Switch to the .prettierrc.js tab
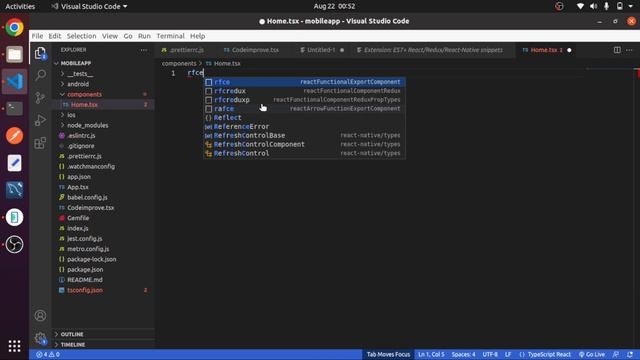This screenshot has height=360, width=640. (187, 50)
